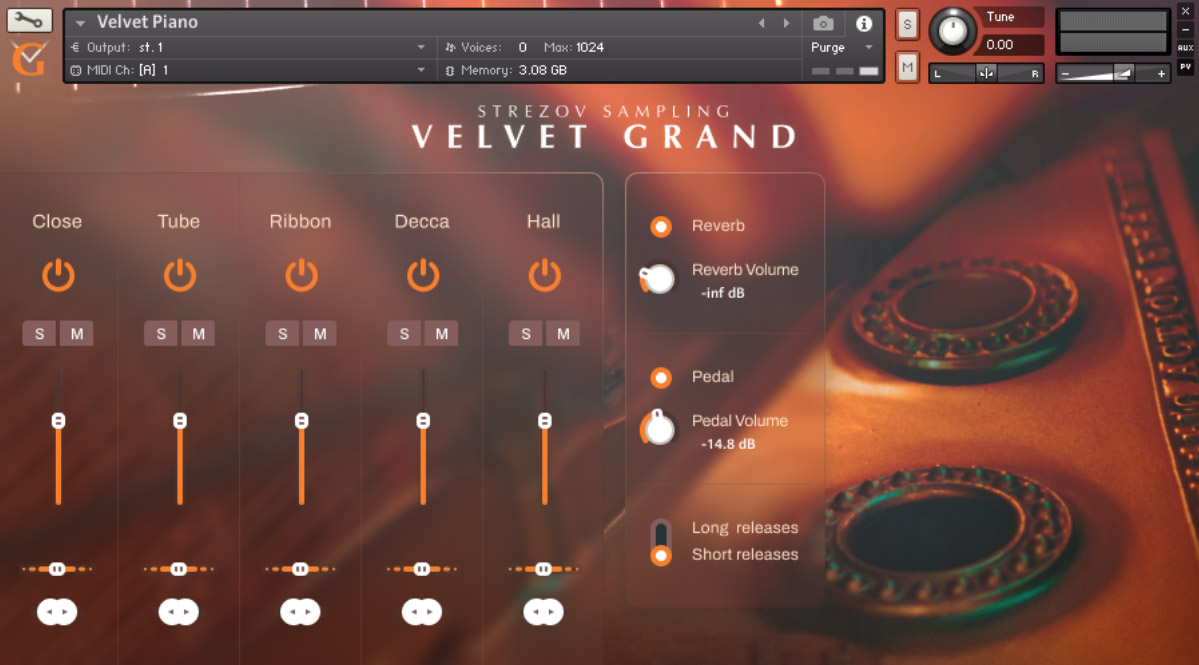The image size is (1199, 665).
Task: Click the wrench edit icon
Action: pyautogui.click(x=28, y=20)
